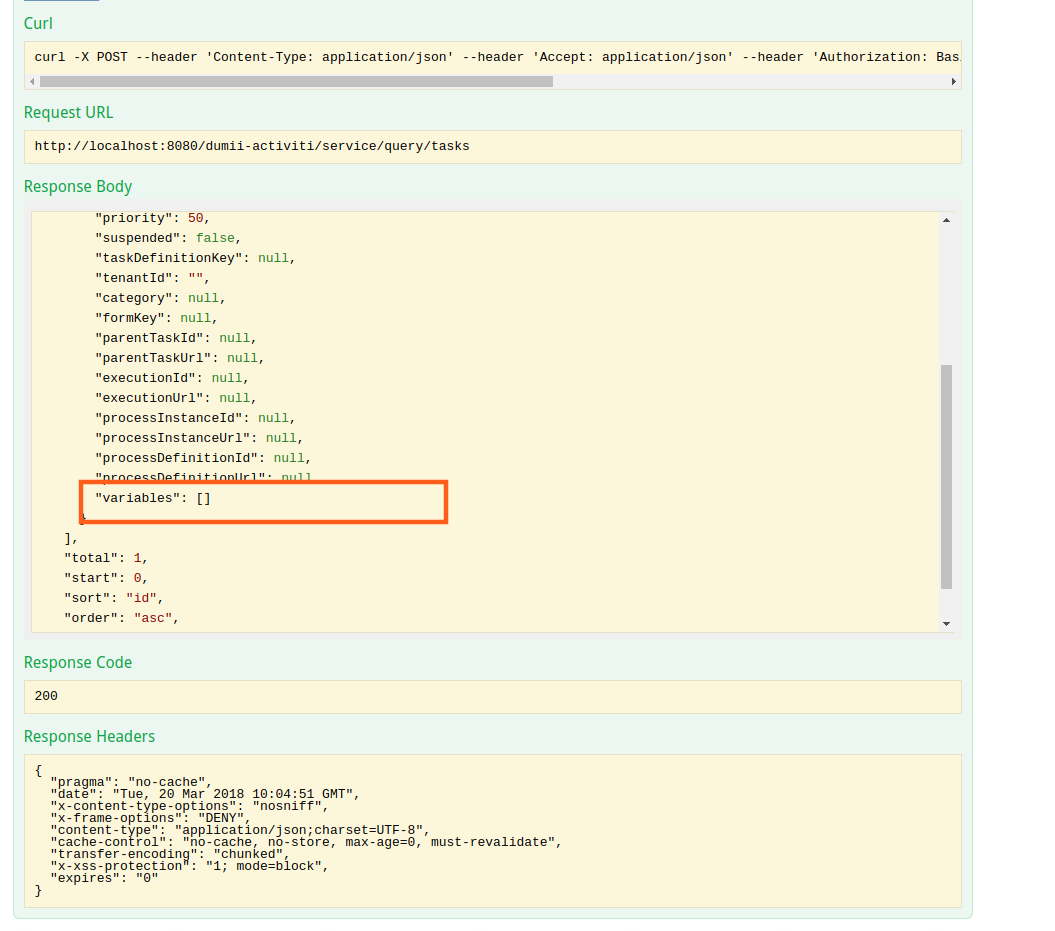
Task: Click the "order": "asc" line
Action: [122, 618]
